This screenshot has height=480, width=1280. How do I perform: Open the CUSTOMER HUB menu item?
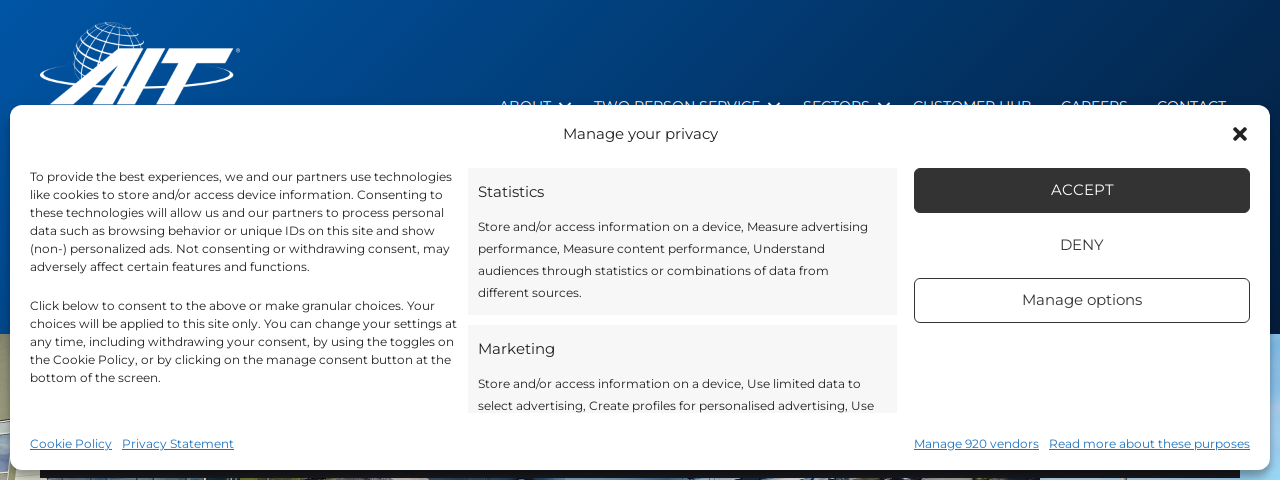coord(972,104)
